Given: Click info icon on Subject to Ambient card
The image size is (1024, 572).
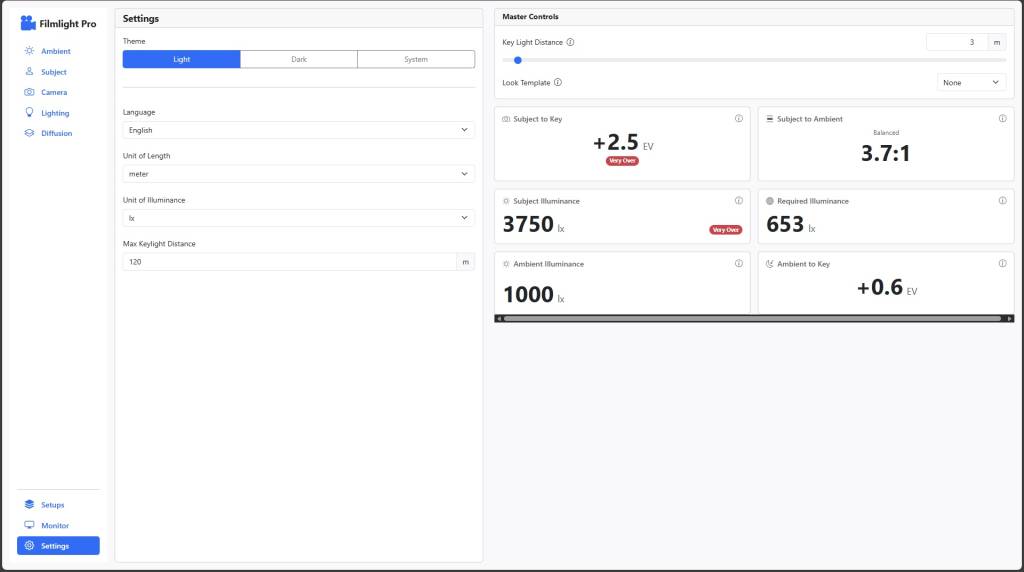Looking at the screenshot, I should (x=1002, y=119).
